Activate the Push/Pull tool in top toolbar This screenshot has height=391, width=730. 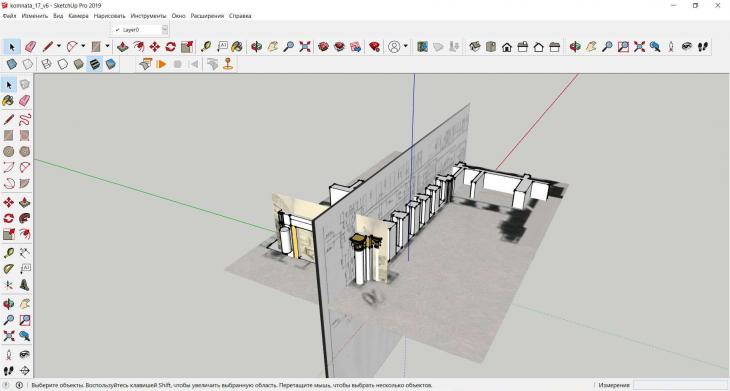pos(122,47)
